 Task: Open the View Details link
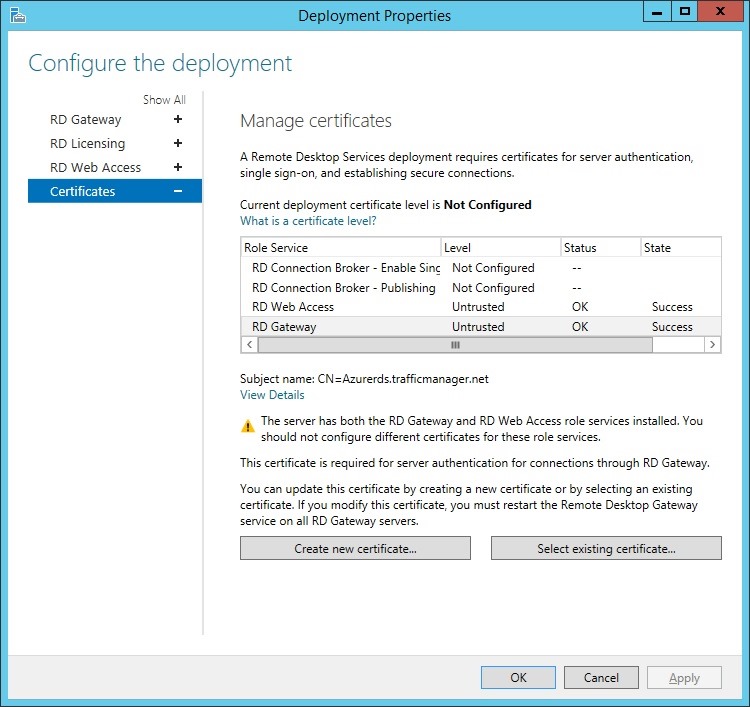click(x=272, y=395)
